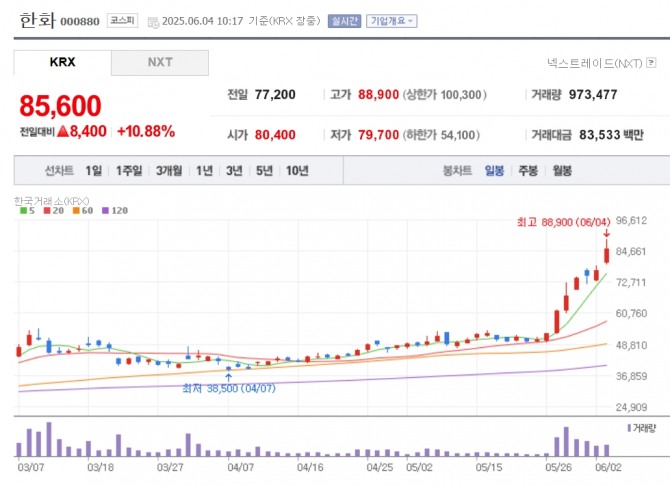The width and height of the screenshot is (670, 486).
Task: Select the KRX tab
Action: pyautogui.click(x=62, y=62)
